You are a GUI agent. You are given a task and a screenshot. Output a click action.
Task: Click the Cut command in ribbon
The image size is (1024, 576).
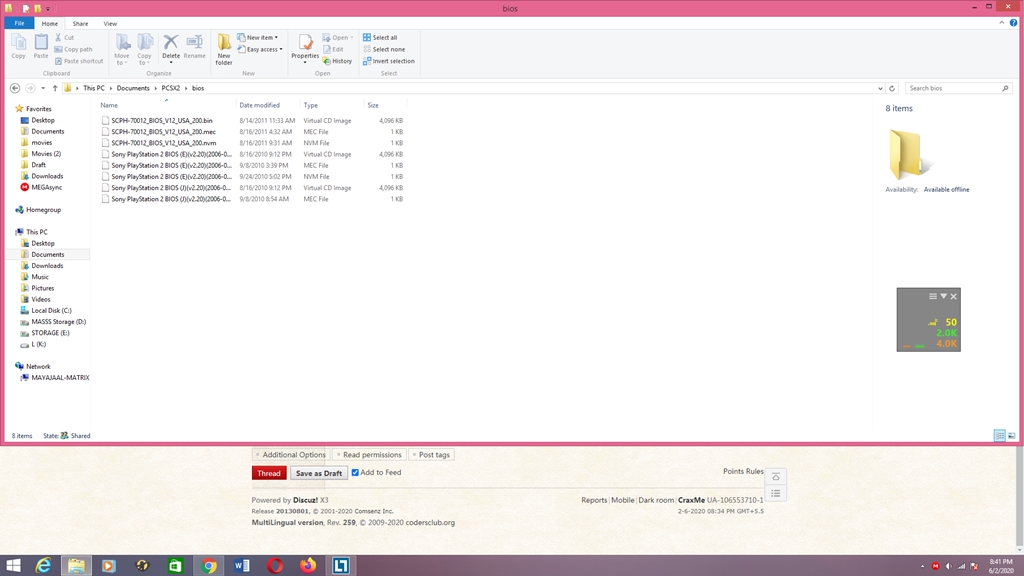click(64, 37)
